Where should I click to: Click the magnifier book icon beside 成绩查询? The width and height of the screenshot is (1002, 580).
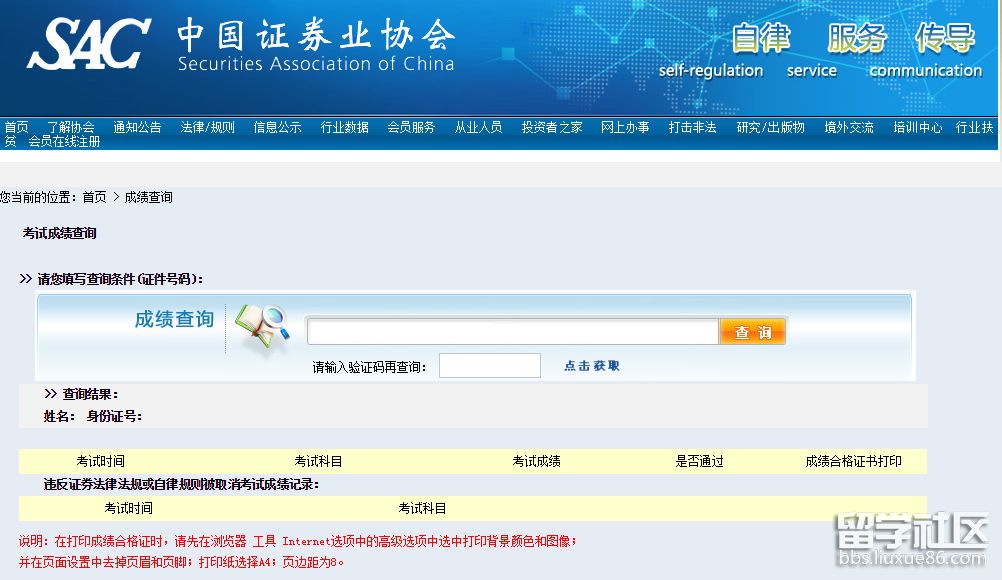coord(261,329)
